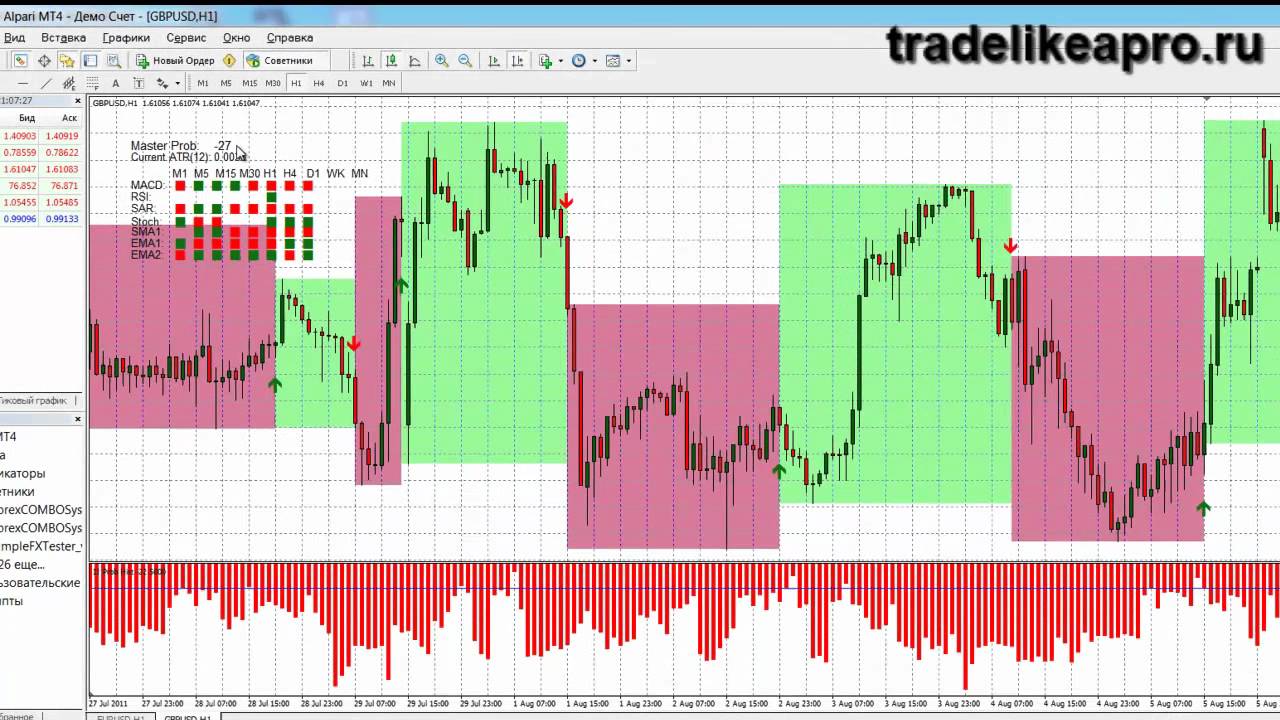Image resolution: width=1280 pixels, height=720 pixels.
Task: Open the Strategy Tester magnifier icon
Action: 113,61
